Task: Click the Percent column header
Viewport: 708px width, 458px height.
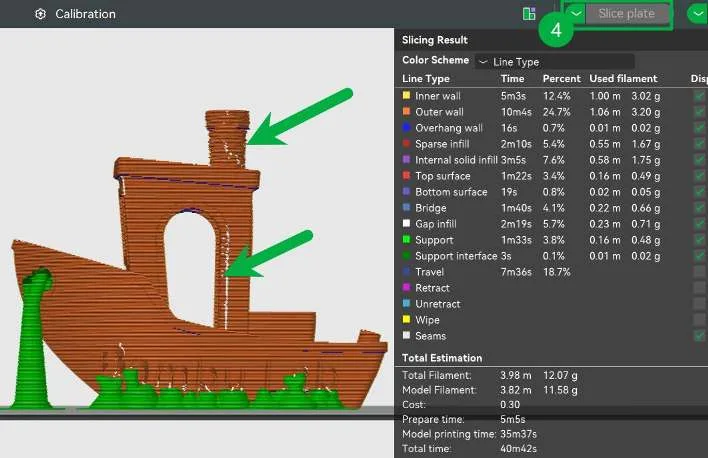Action: (561, 79)
